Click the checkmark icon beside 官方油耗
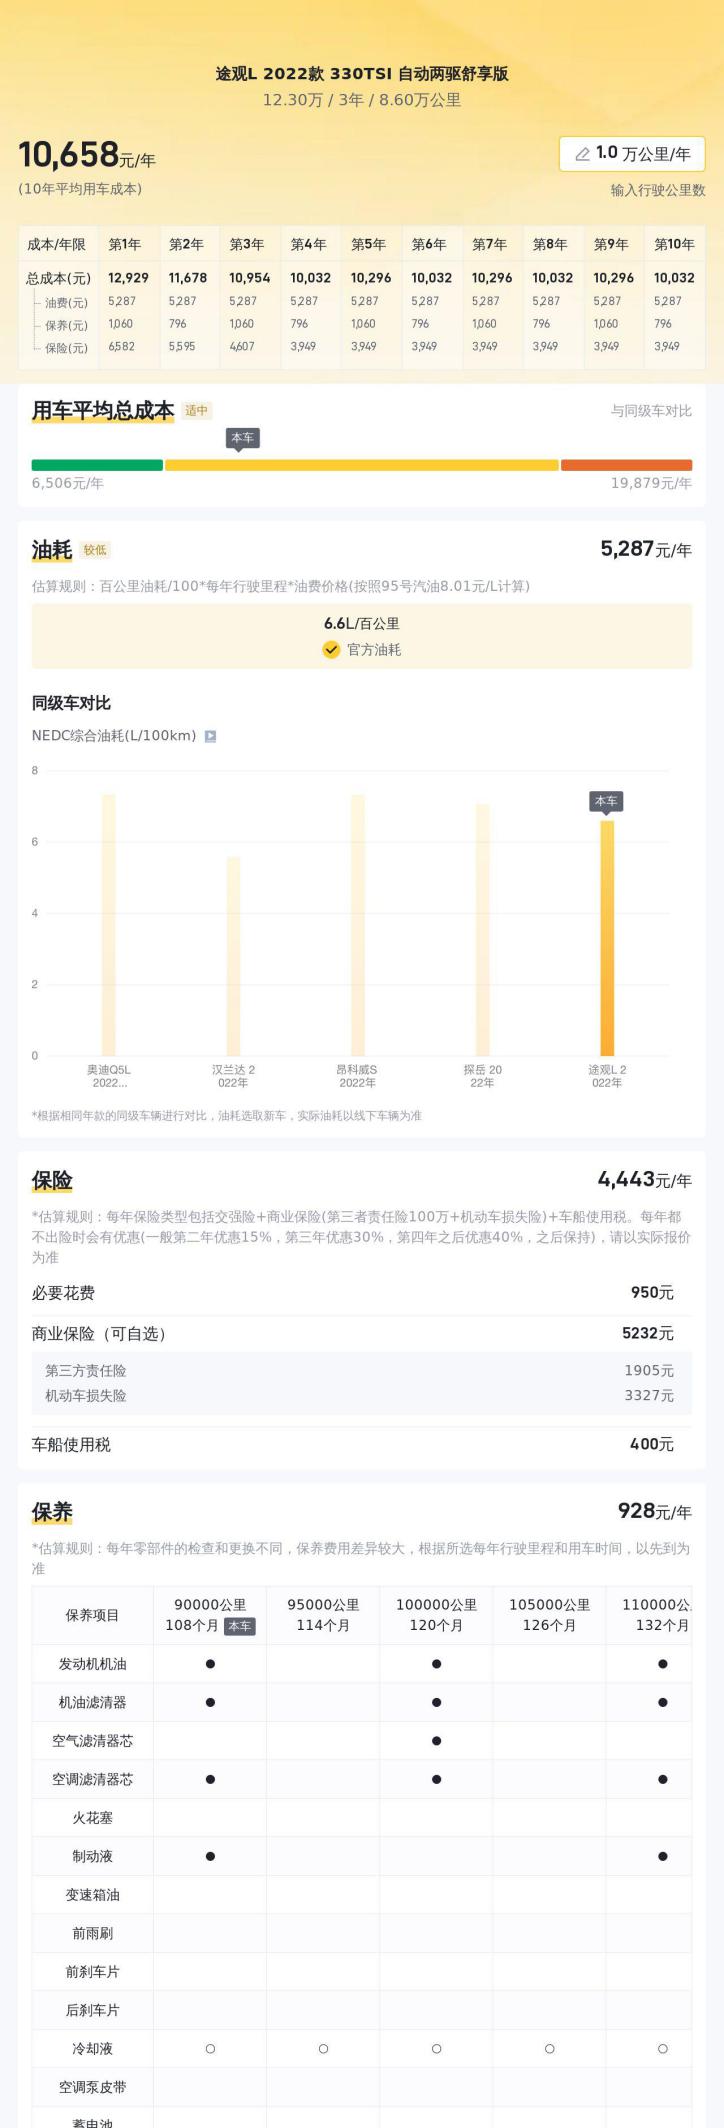The image size is (724, 2128). click(x=331, y=649)
